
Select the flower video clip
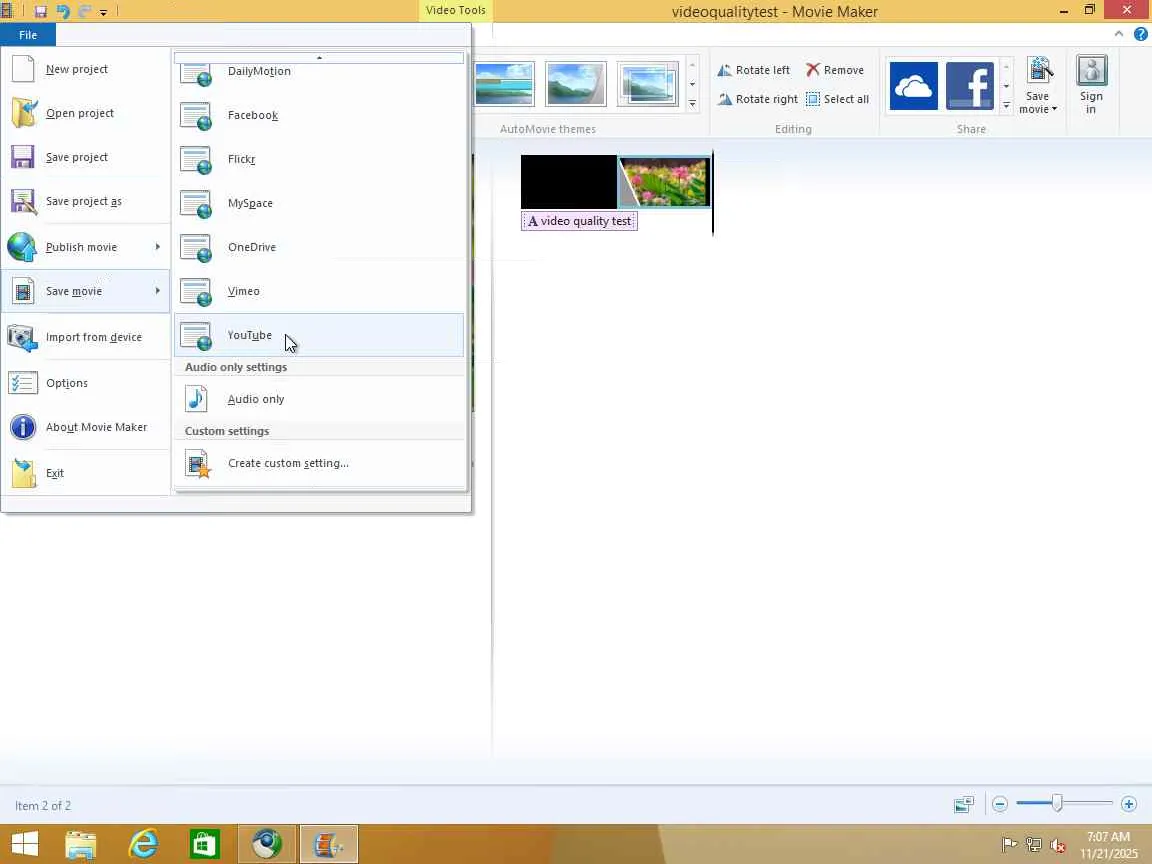[664, 181]
